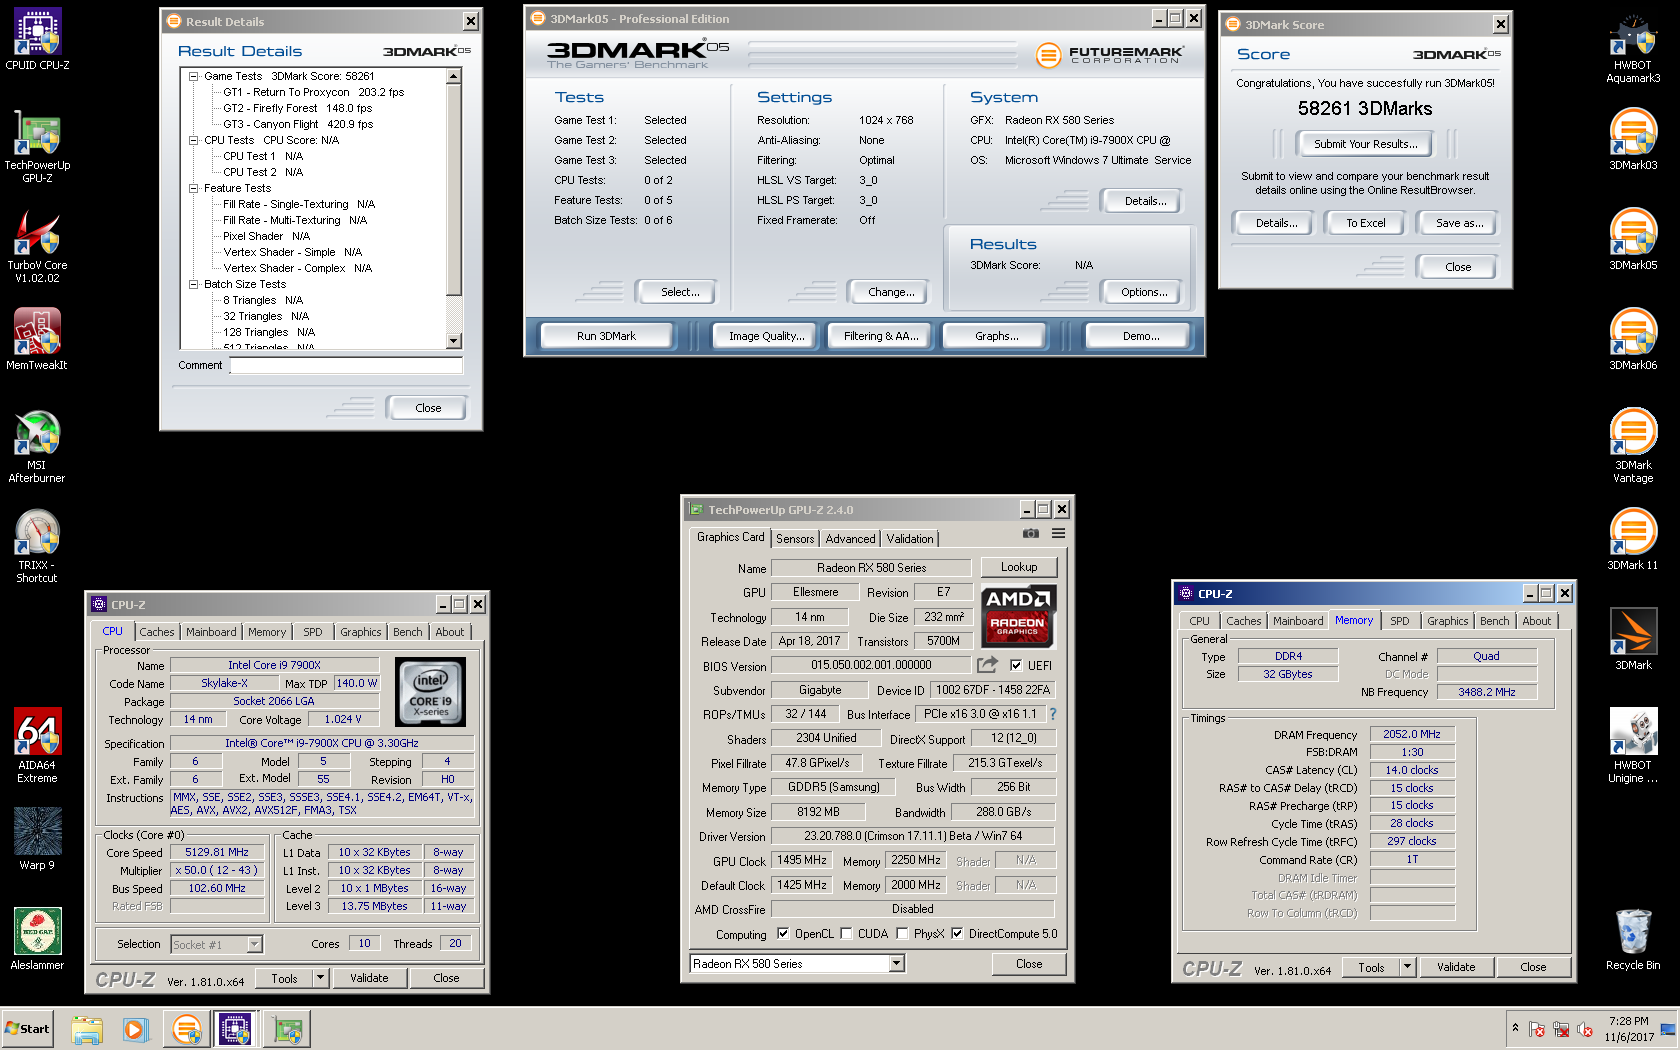Export score with To Excel button
Viewport: 1680px width, 1050px height.
tap(1365, 223)
